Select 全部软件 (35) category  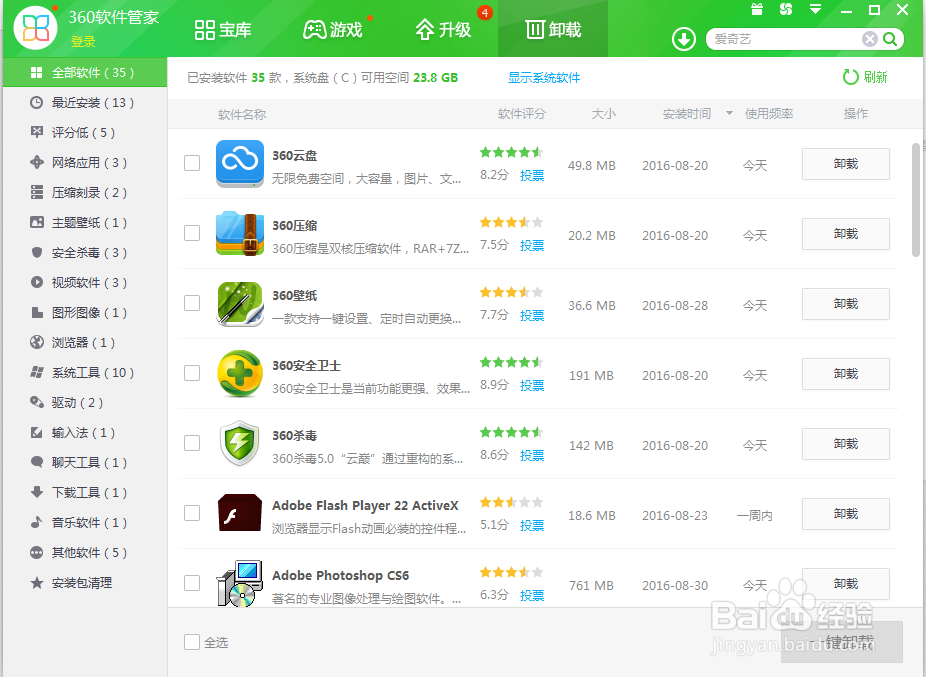click(x=85, y=73)
